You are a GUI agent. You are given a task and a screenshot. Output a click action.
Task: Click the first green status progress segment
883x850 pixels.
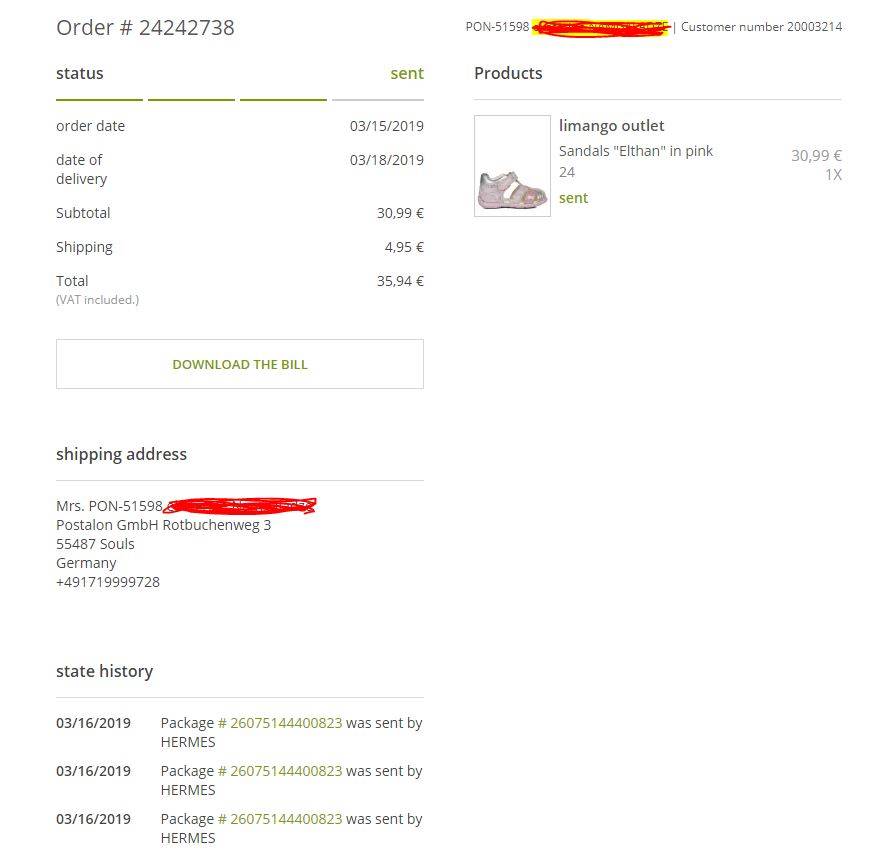99,100
